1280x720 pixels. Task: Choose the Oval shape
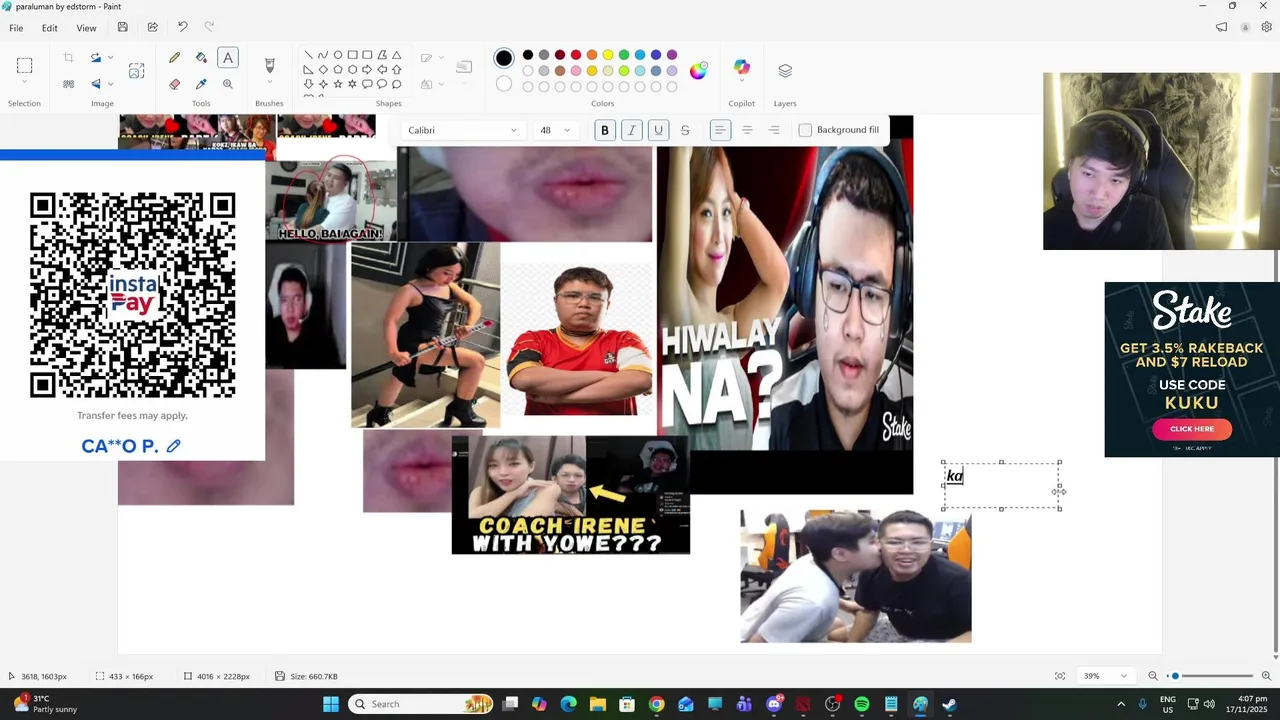click(337, 55)
